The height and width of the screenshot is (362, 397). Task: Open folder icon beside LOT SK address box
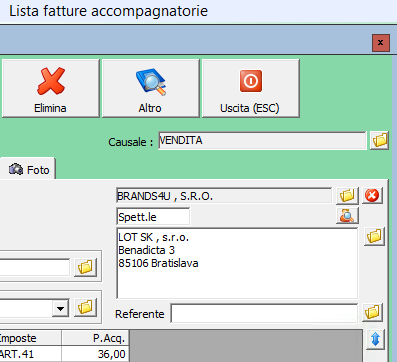tap(374, 236)
